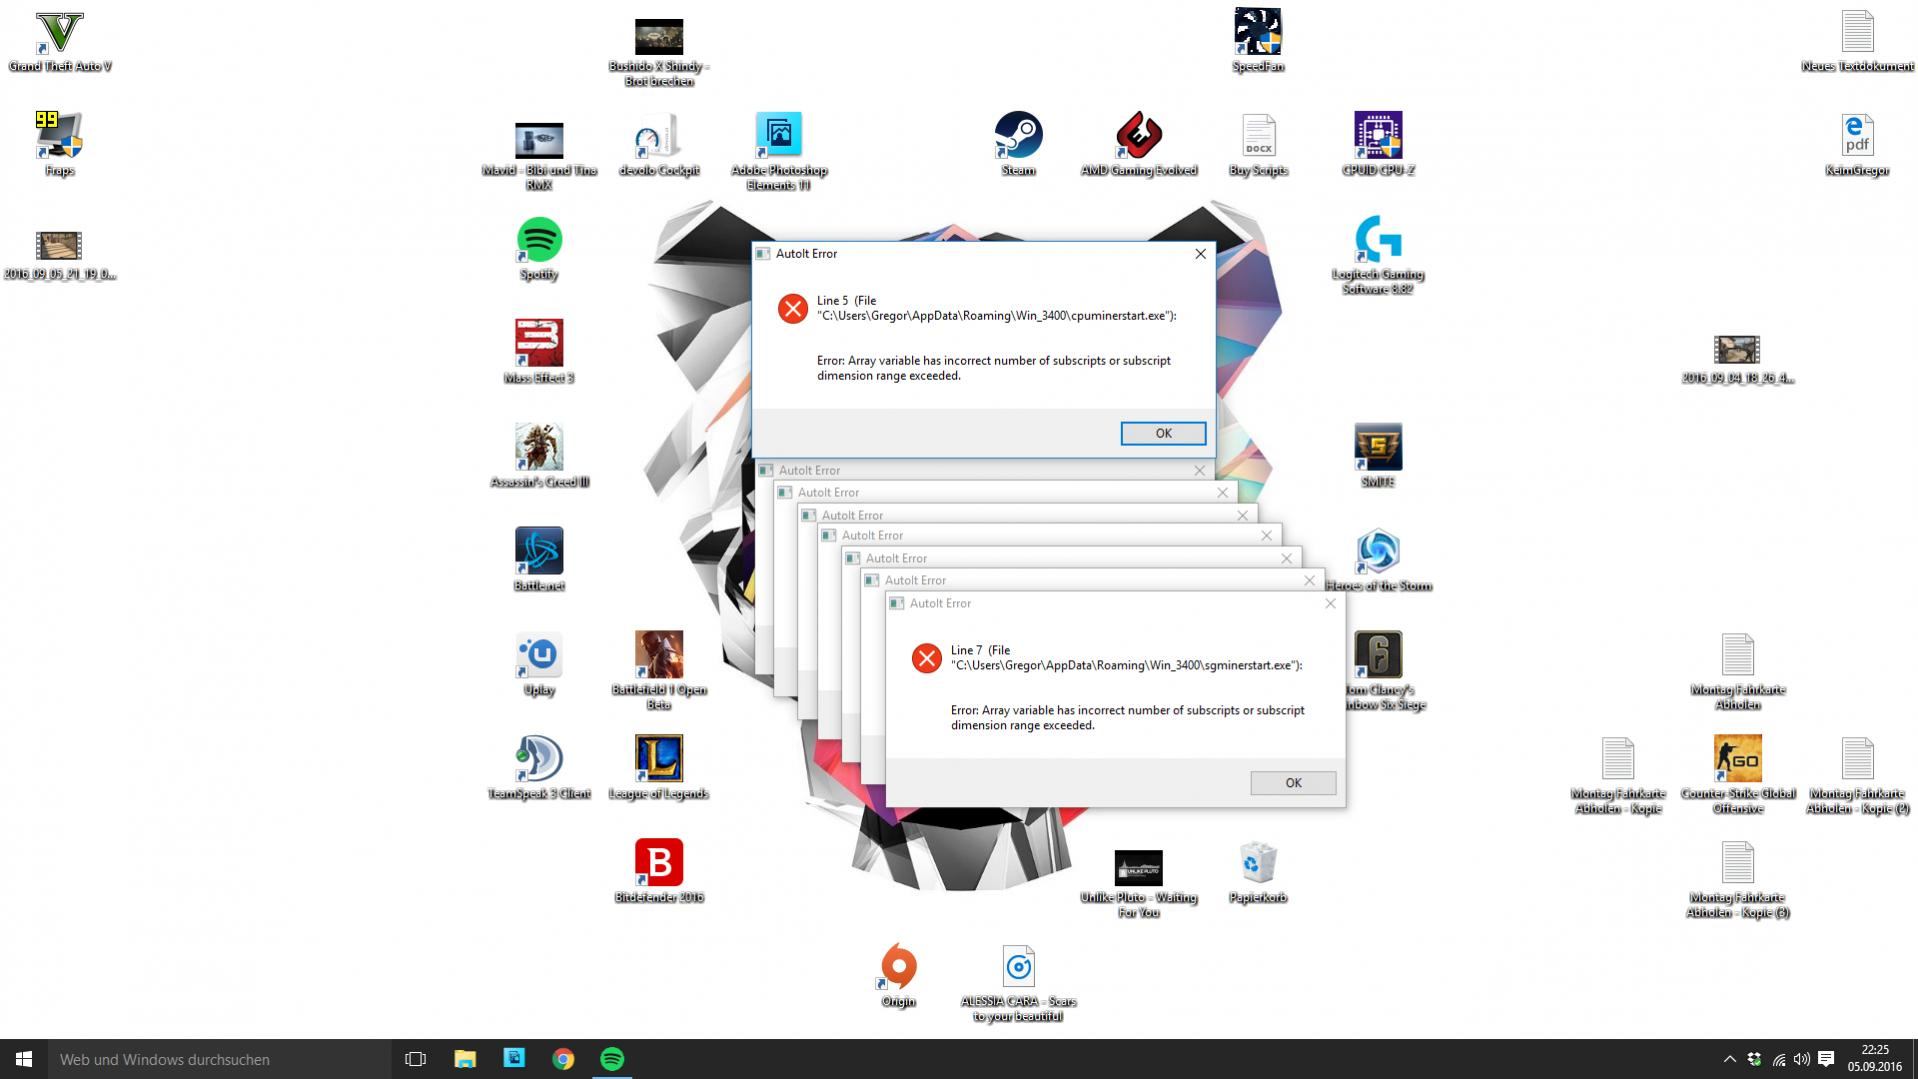
Task: Open Task View on the taskbar
Action: (415, 1059)
